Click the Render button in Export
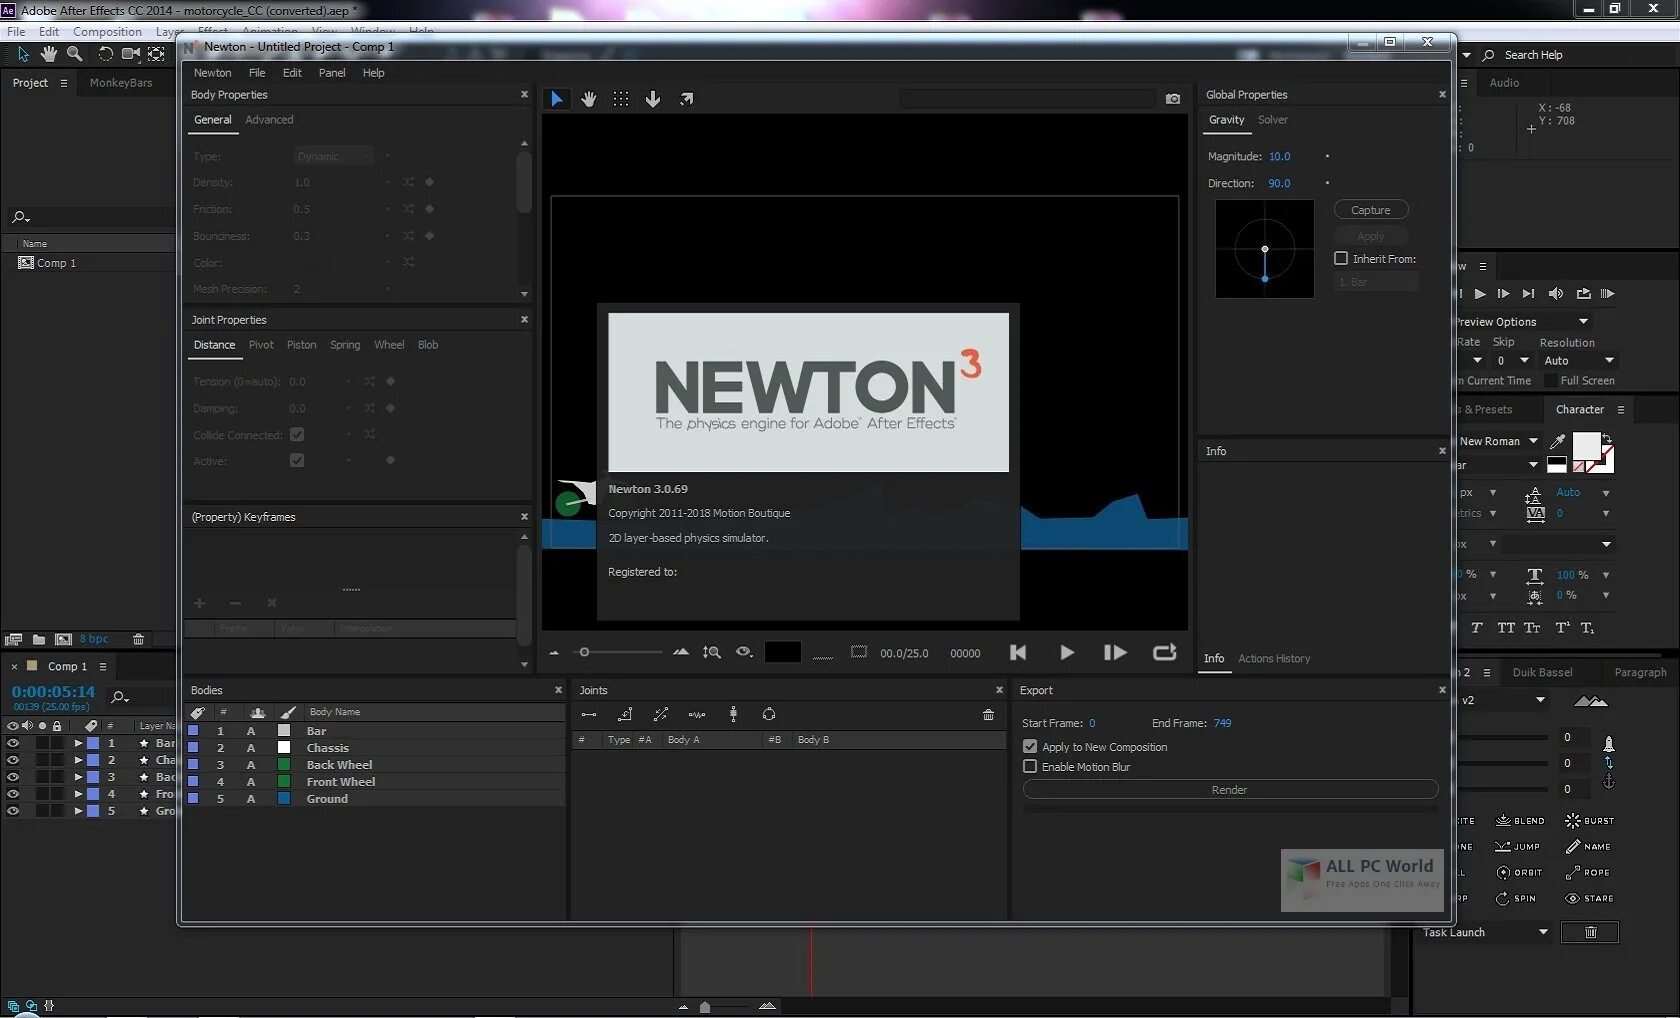 coord(1230,789)
